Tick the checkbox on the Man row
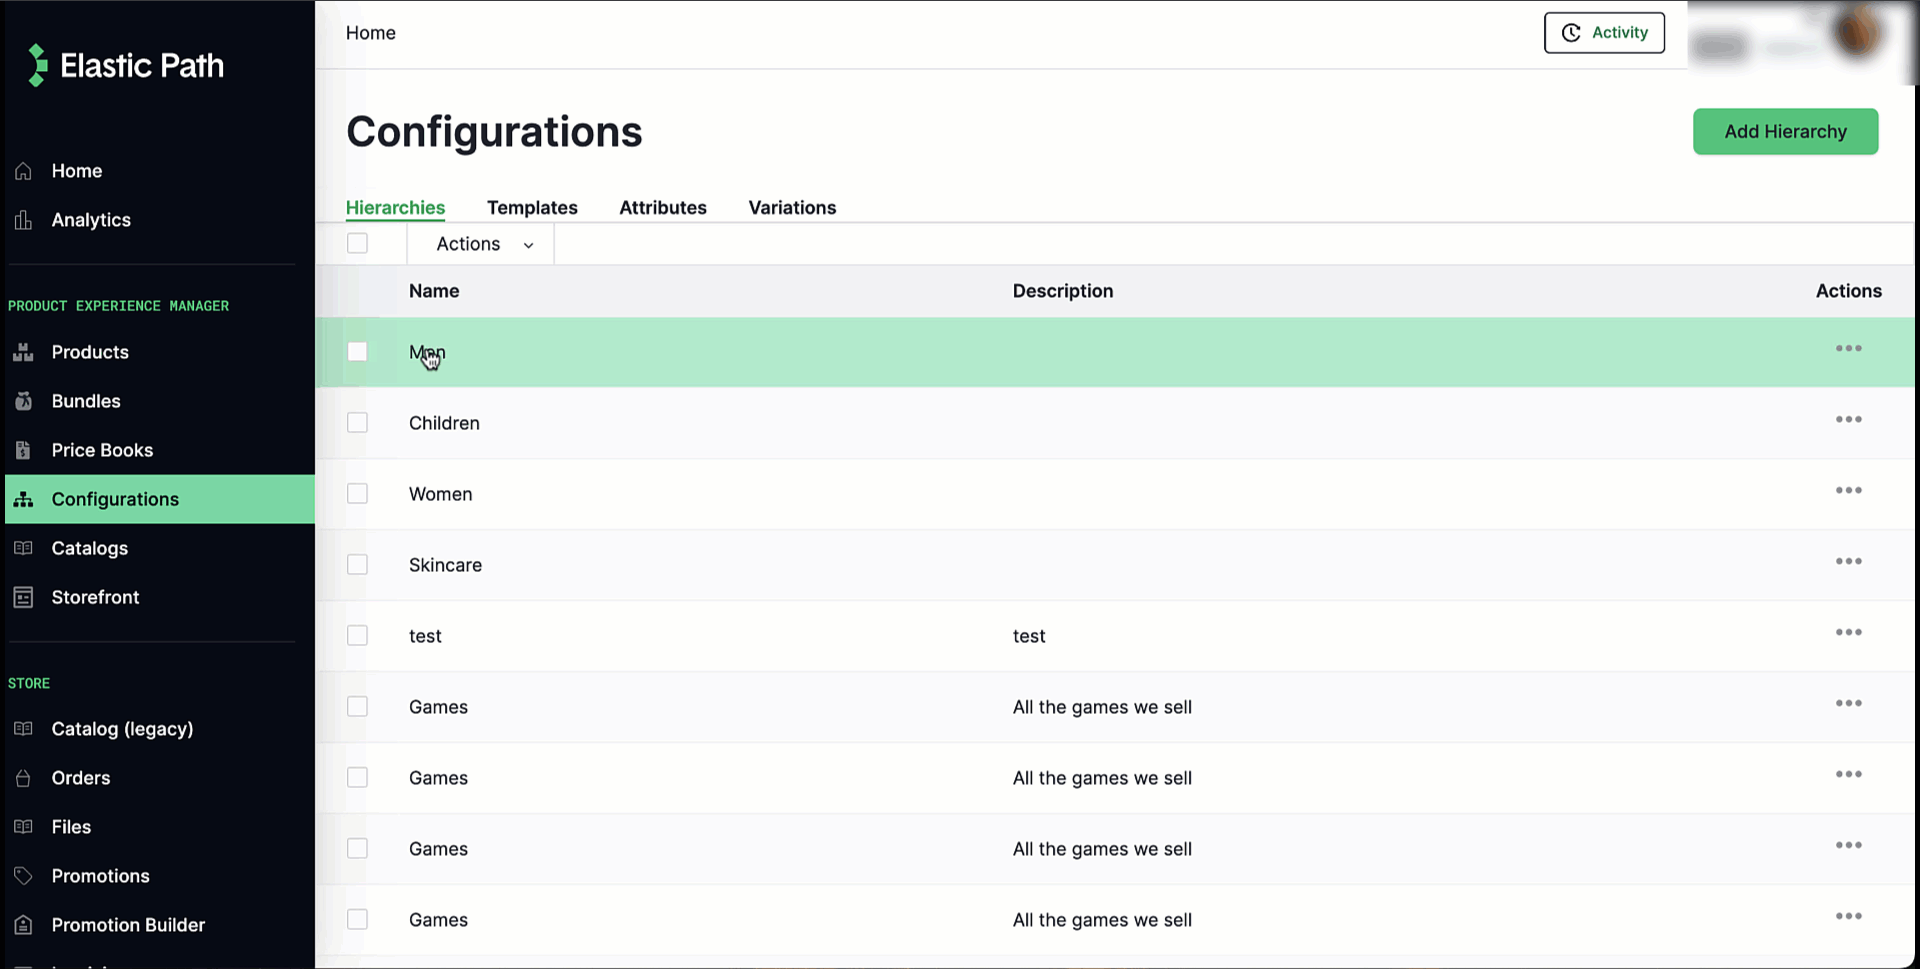 (x=357, y=351)
